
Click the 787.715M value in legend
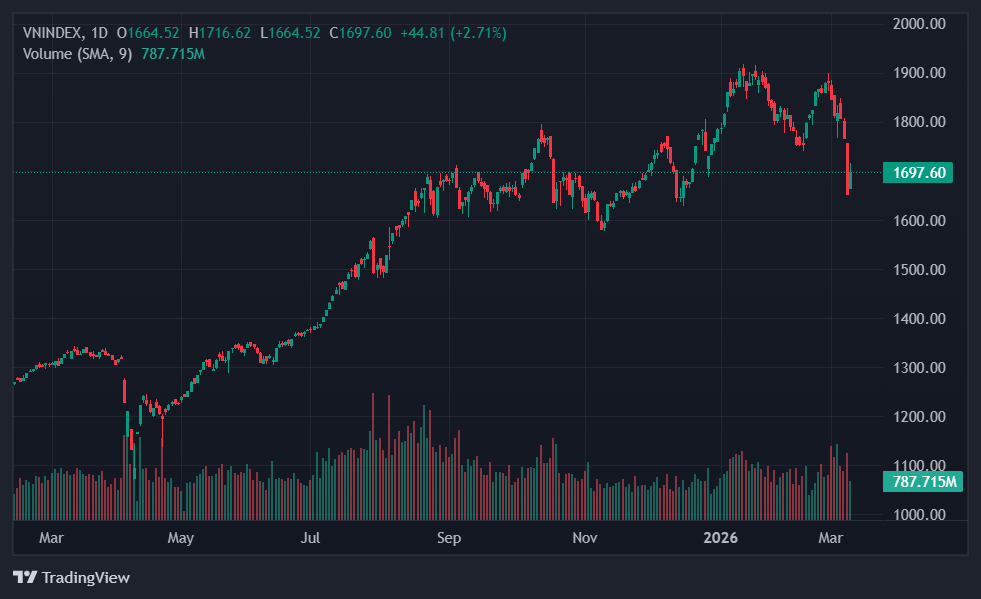[173, 53]
